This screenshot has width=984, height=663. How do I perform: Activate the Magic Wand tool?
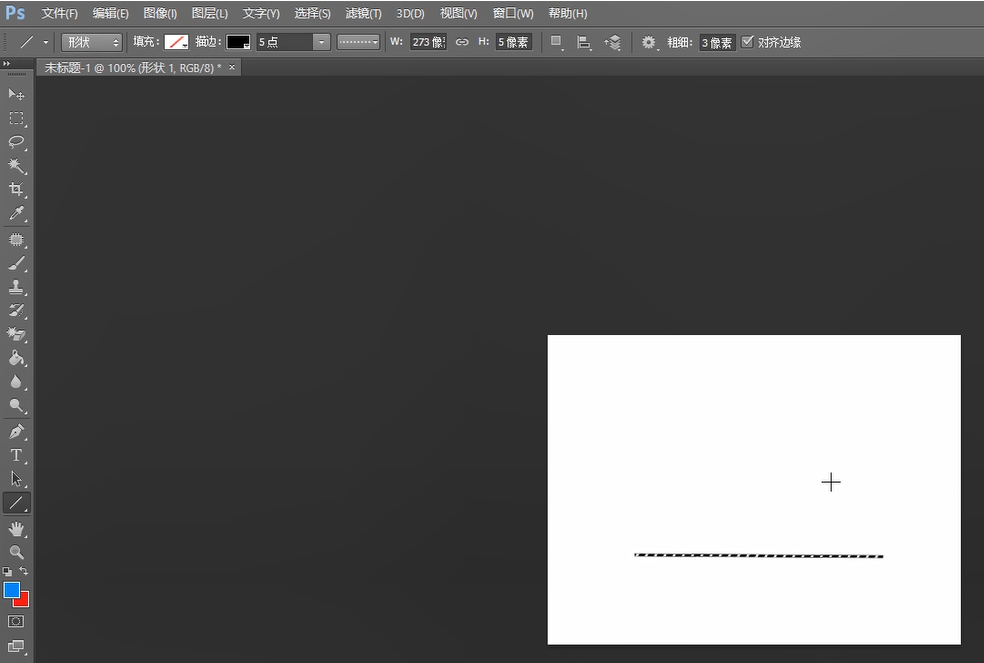tap(16, 166)
